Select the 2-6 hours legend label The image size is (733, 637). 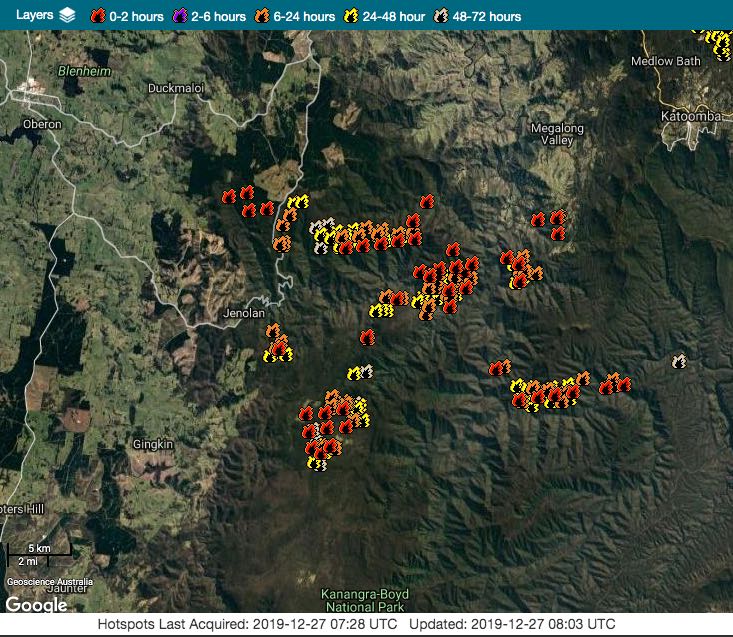(x=218, y=17)
